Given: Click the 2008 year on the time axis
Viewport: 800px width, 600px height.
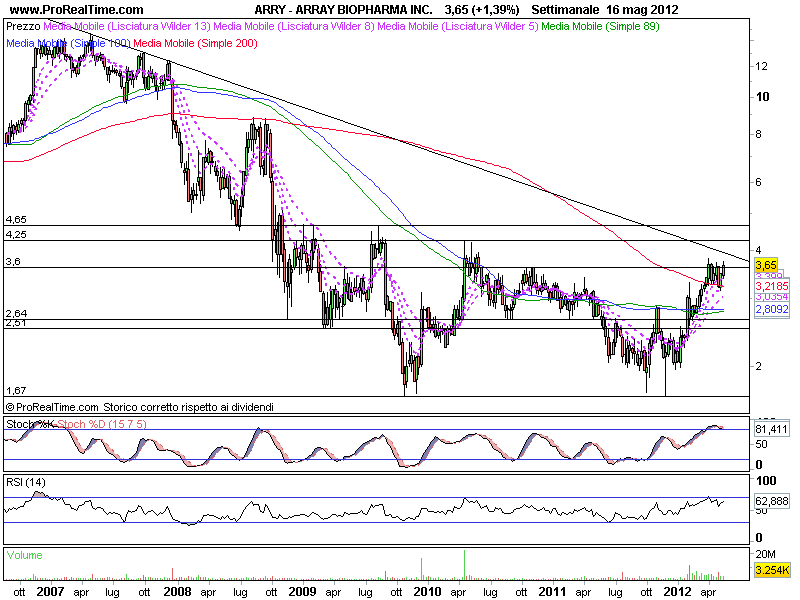Looking at the screenshot, I should coord(177,592).
